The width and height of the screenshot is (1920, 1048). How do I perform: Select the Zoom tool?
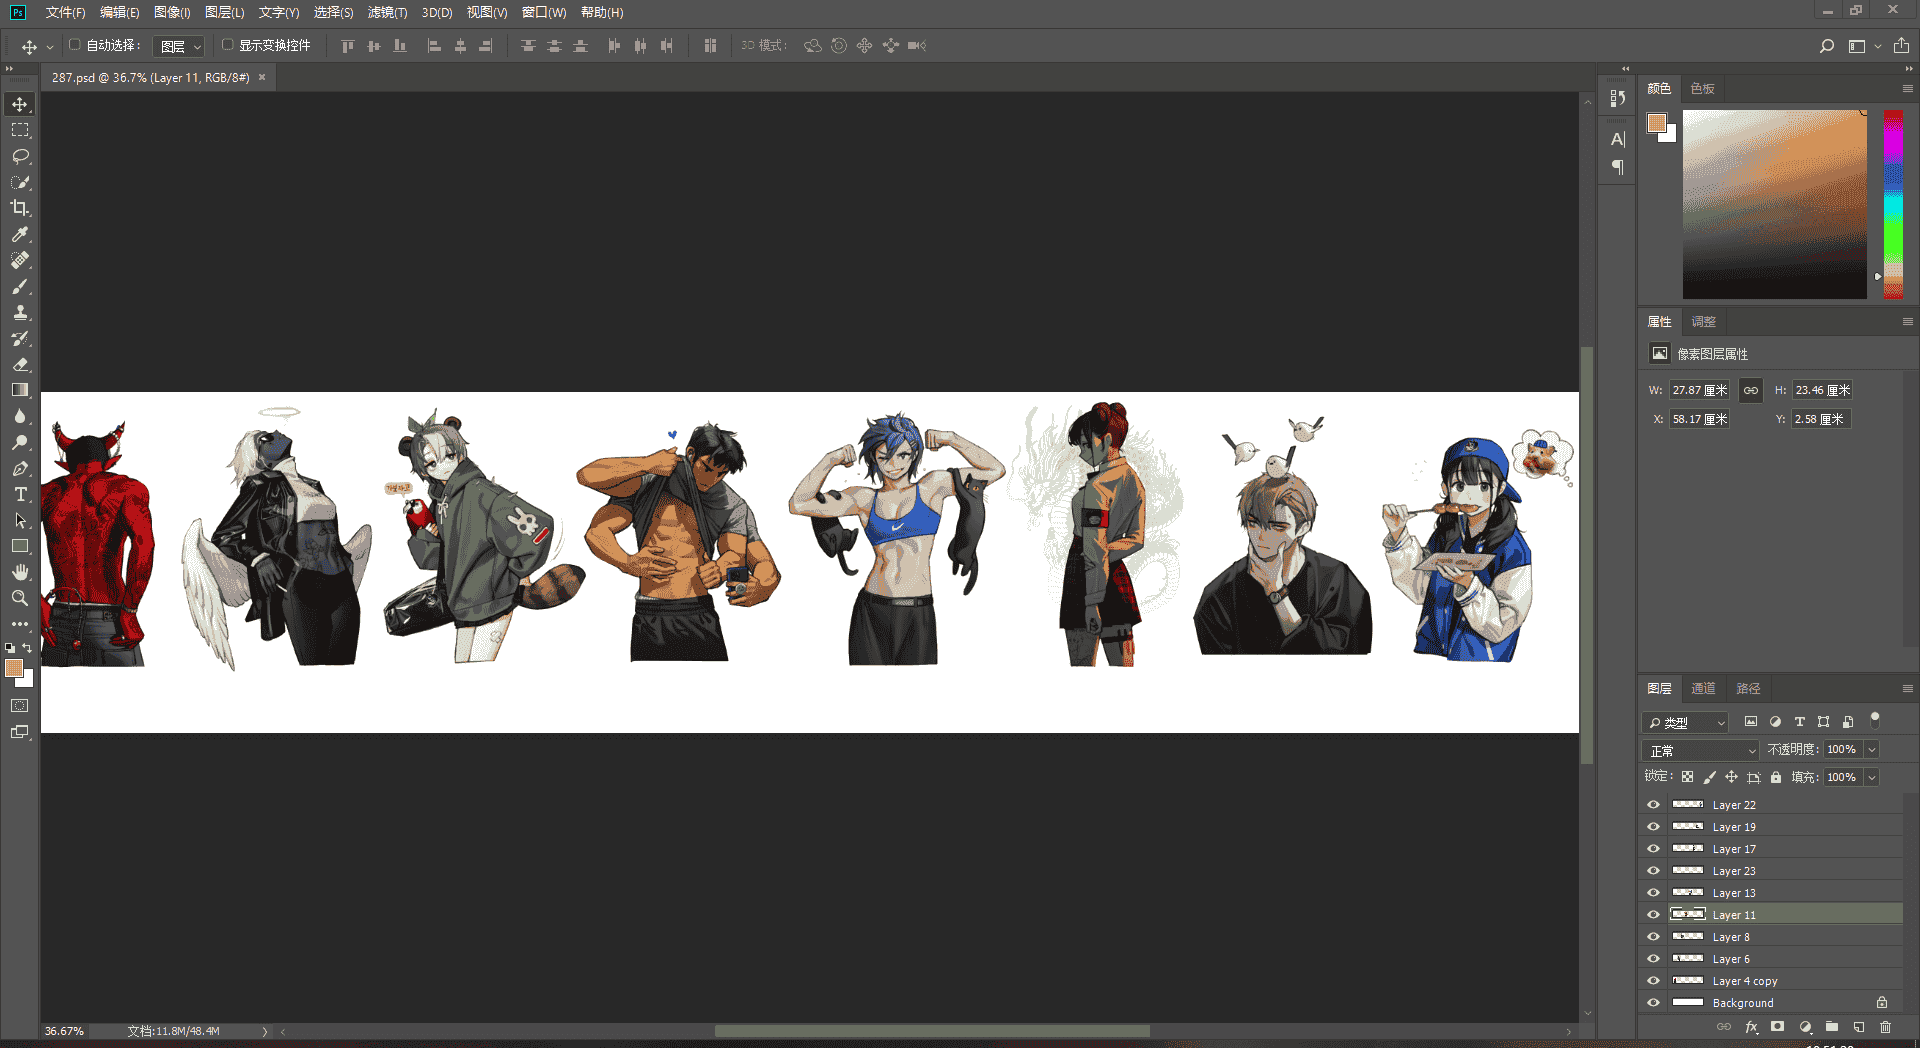pyautogui.click(x=20, y=598)
